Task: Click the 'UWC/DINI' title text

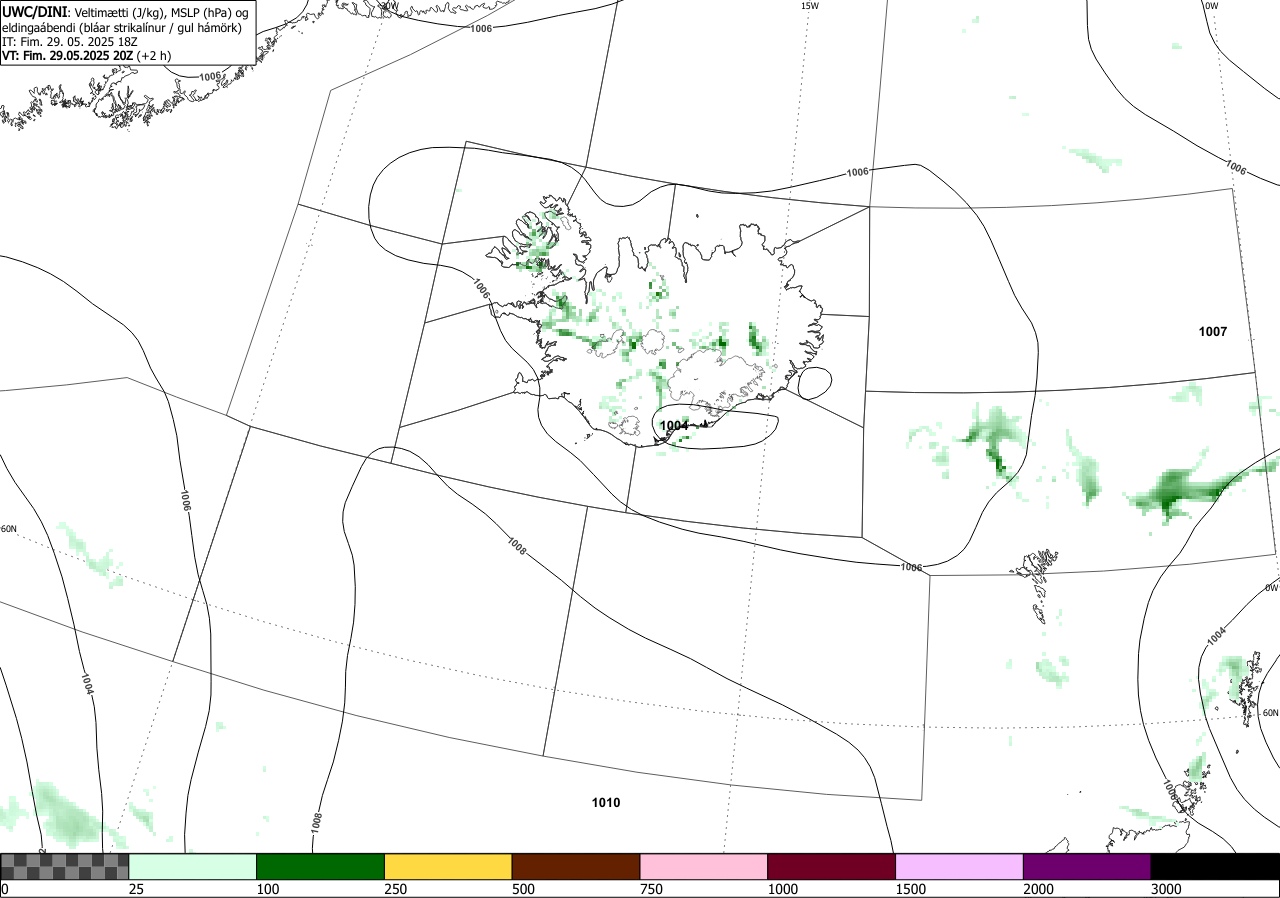Action: tap(35, 12)
